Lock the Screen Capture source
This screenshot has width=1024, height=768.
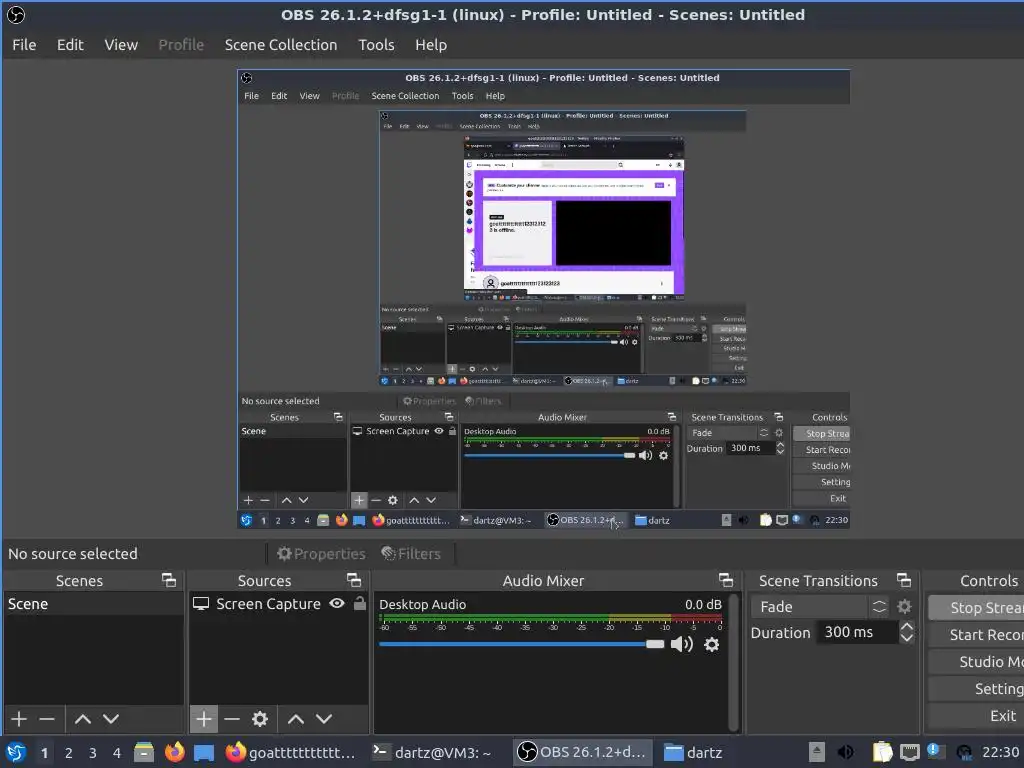pyautogui.click(x=360, y=603)
